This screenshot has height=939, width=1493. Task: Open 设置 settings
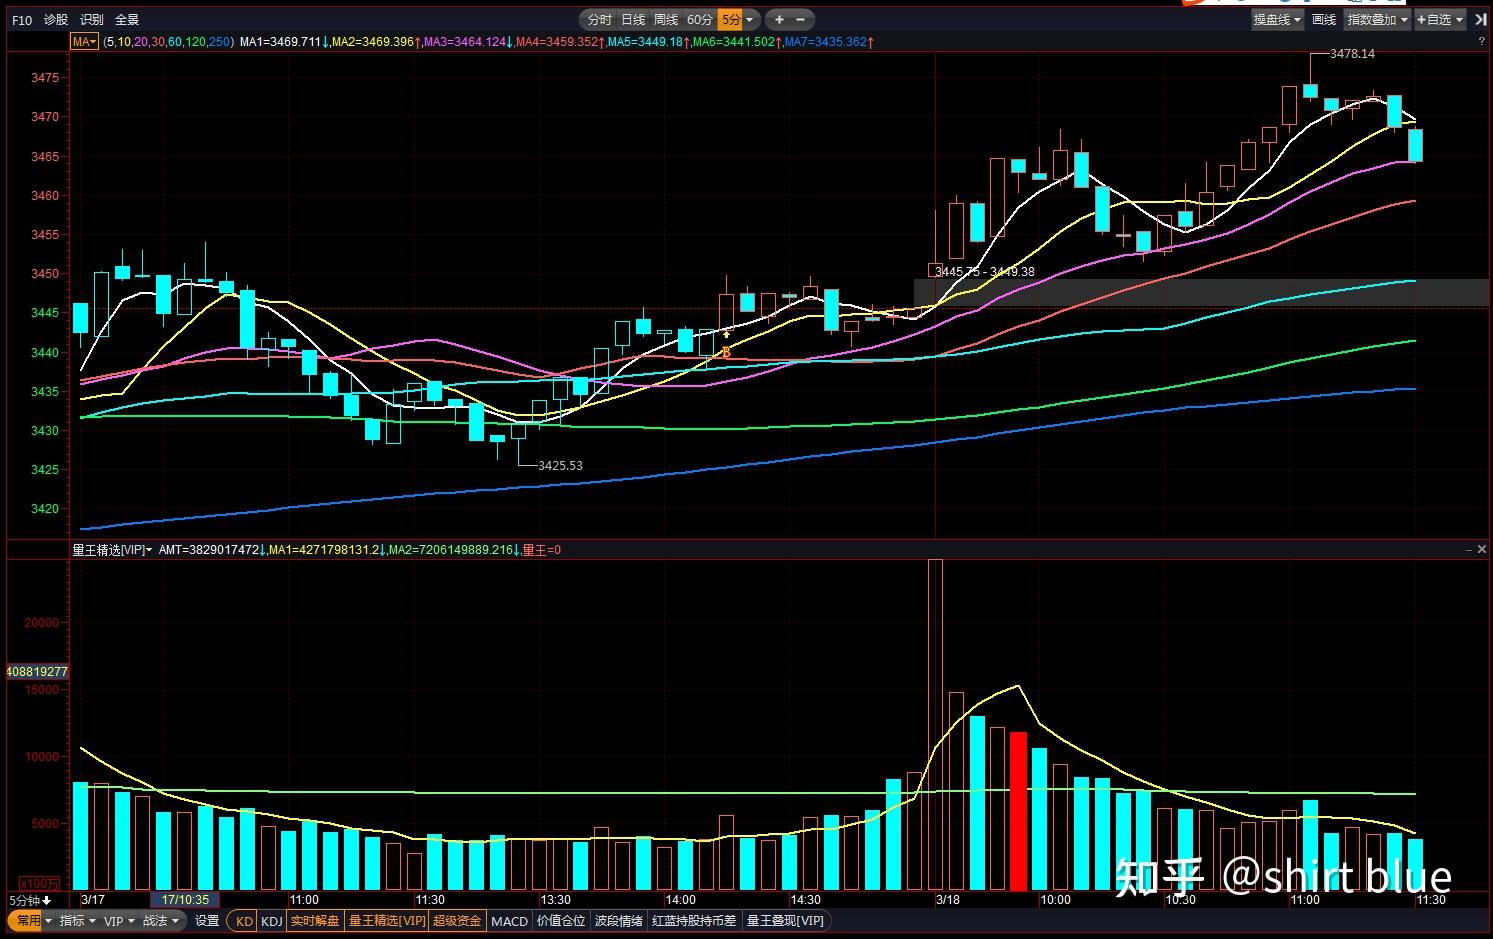click(207, 921)
